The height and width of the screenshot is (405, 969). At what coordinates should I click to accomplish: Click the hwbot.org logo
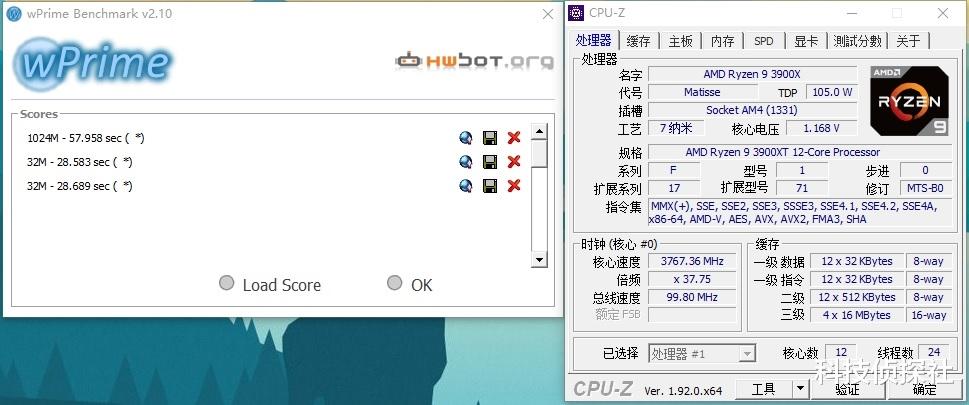tap(474, 61)
